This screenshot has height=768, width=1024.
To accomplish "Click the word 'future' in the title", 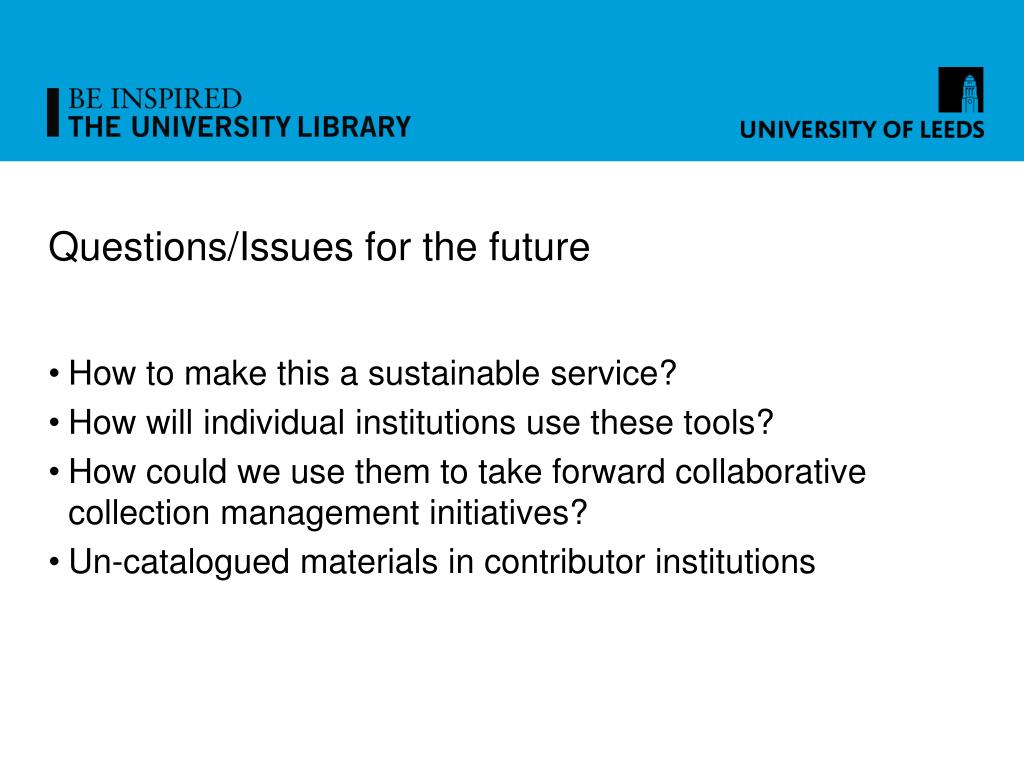I will [539, 248].
